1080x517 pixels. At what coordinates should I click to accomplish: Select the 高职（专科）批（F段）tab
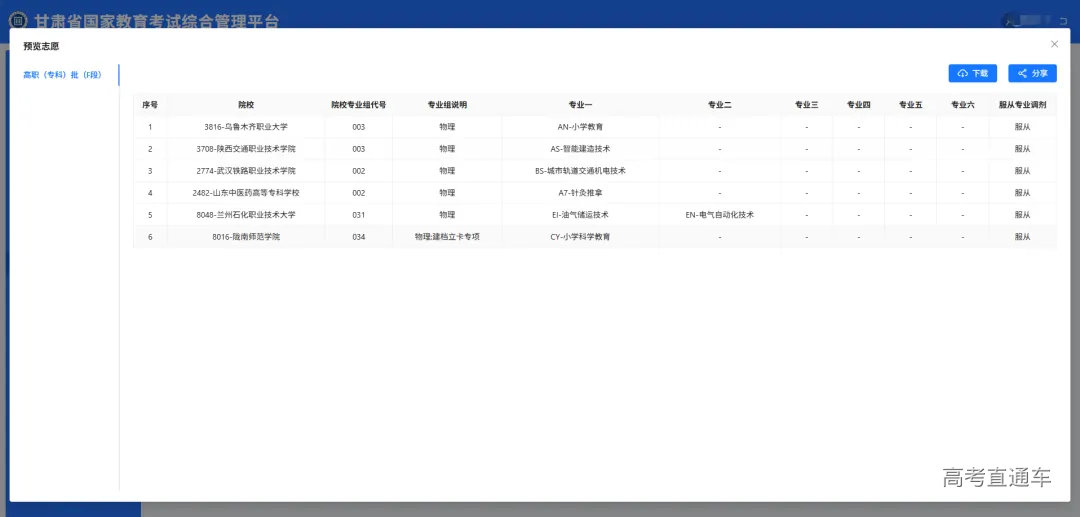[63, 75]
